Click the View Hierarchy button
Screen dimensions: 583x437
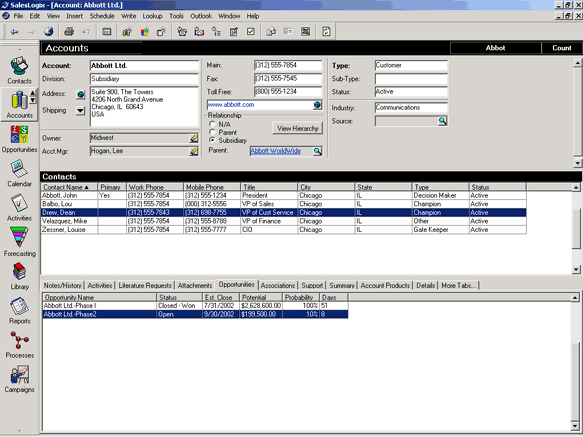point(298,128)
